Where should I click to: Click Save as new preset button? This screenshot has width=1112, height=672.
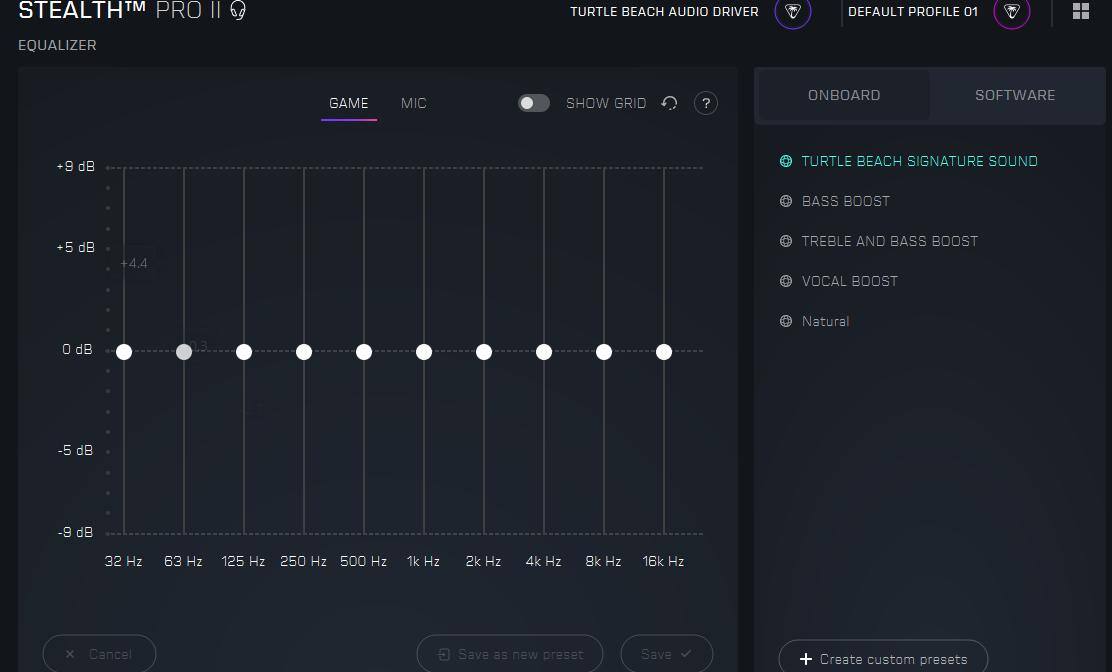510,654
